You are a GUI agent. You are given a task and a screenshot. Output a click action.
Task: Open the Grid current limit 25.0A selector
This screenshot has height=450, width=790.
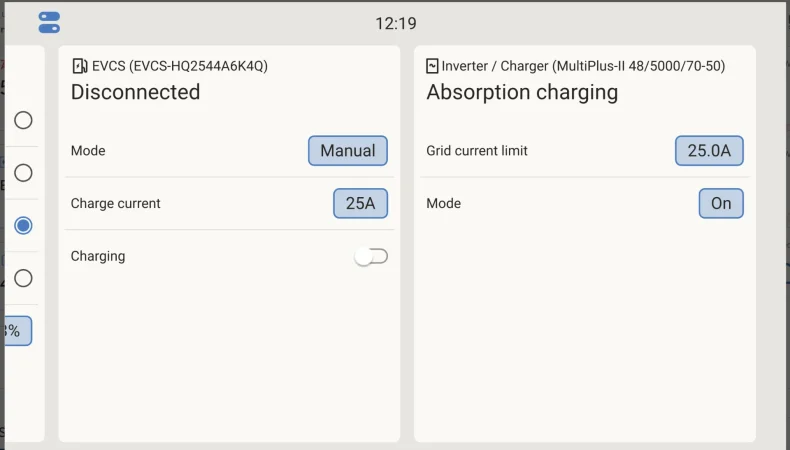(x=709, y=151)
